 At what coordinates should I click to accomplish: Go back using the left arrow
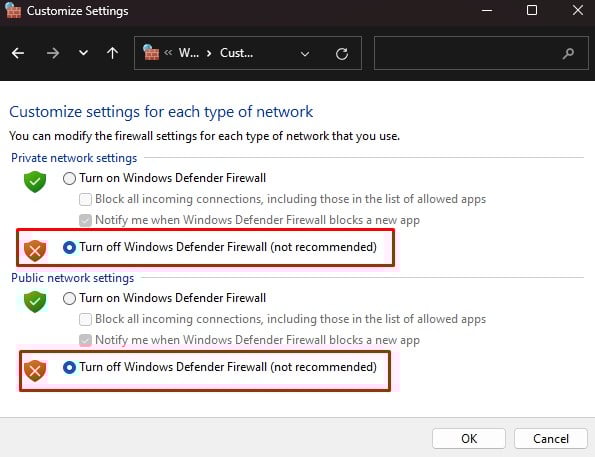(x=18, y=53)
